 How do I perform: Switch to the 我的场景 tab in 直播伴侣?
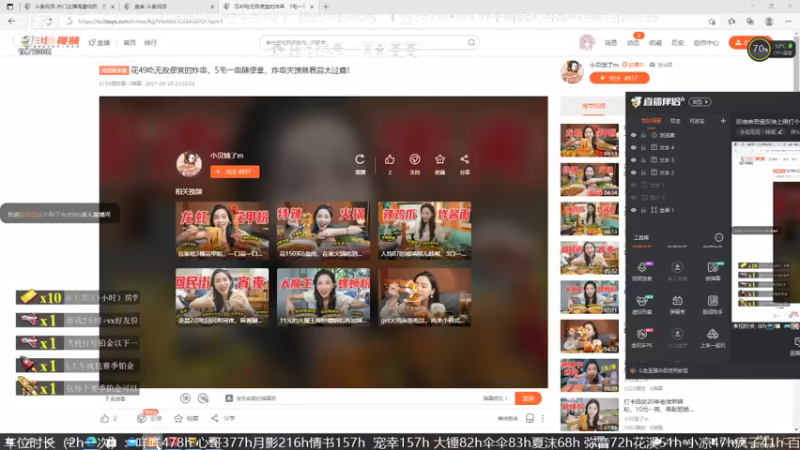[651, 121]
